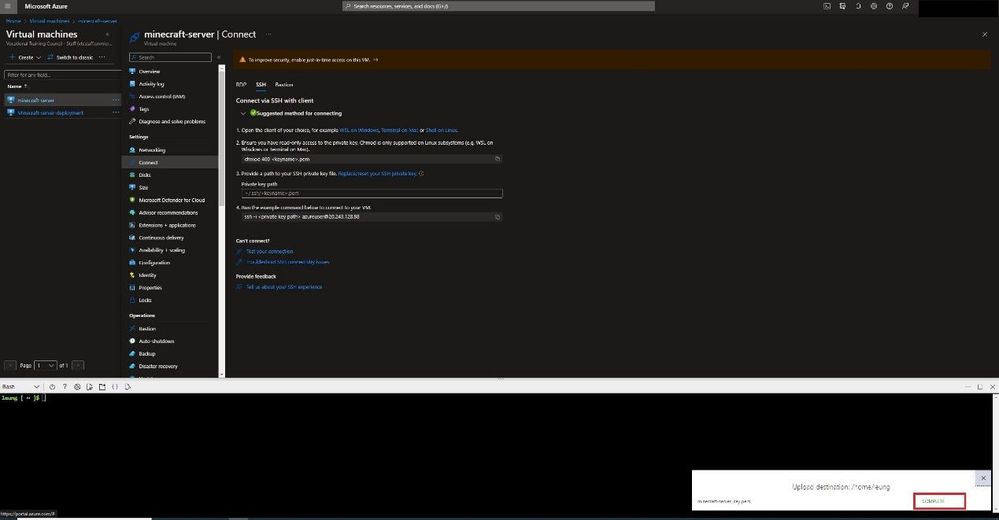Open Access control (IAM) menu item
Viewport: 999px width, 520px height.
point(162,96)
